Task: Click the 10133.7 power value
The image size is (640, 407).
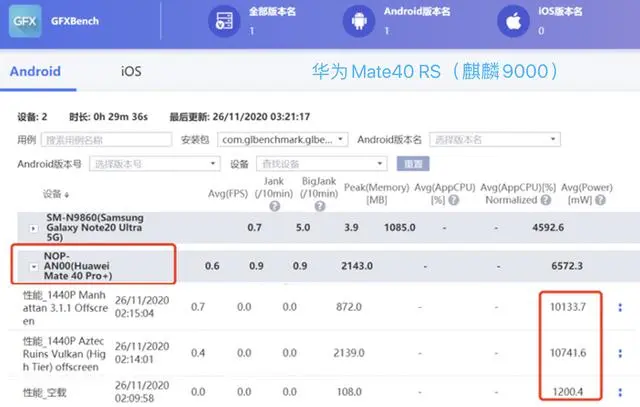Action: pyautogui.click(x=568, y=307)
